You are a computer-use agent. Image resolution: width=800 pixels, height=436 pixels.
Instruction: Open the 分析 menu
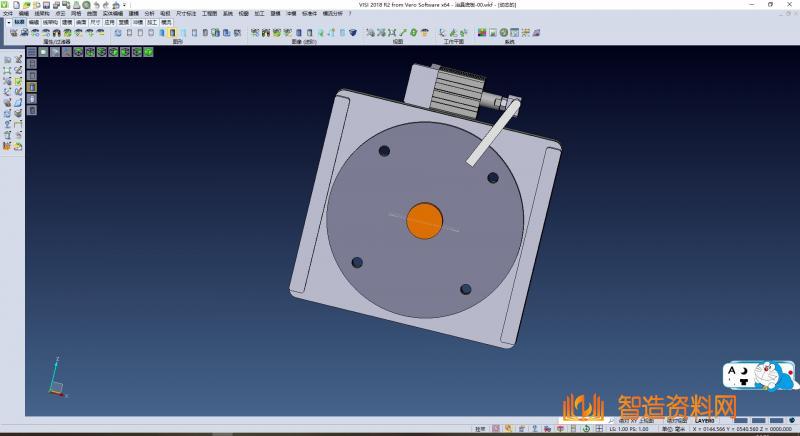(x=149, y=13)
